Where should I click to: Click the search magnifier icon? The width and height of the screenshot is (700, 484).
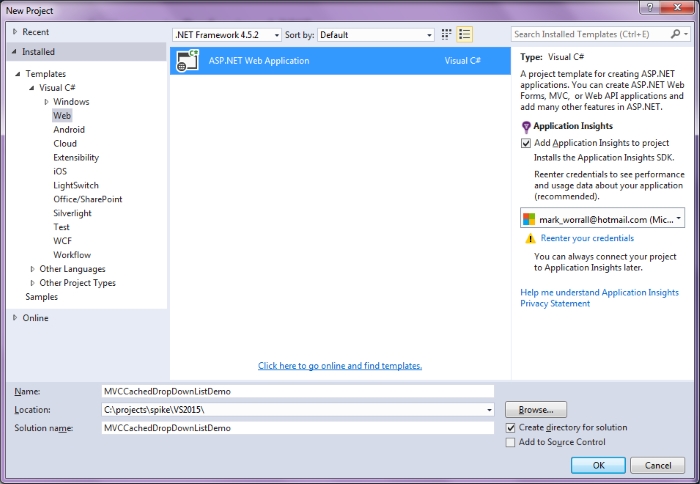pos(675,34)
